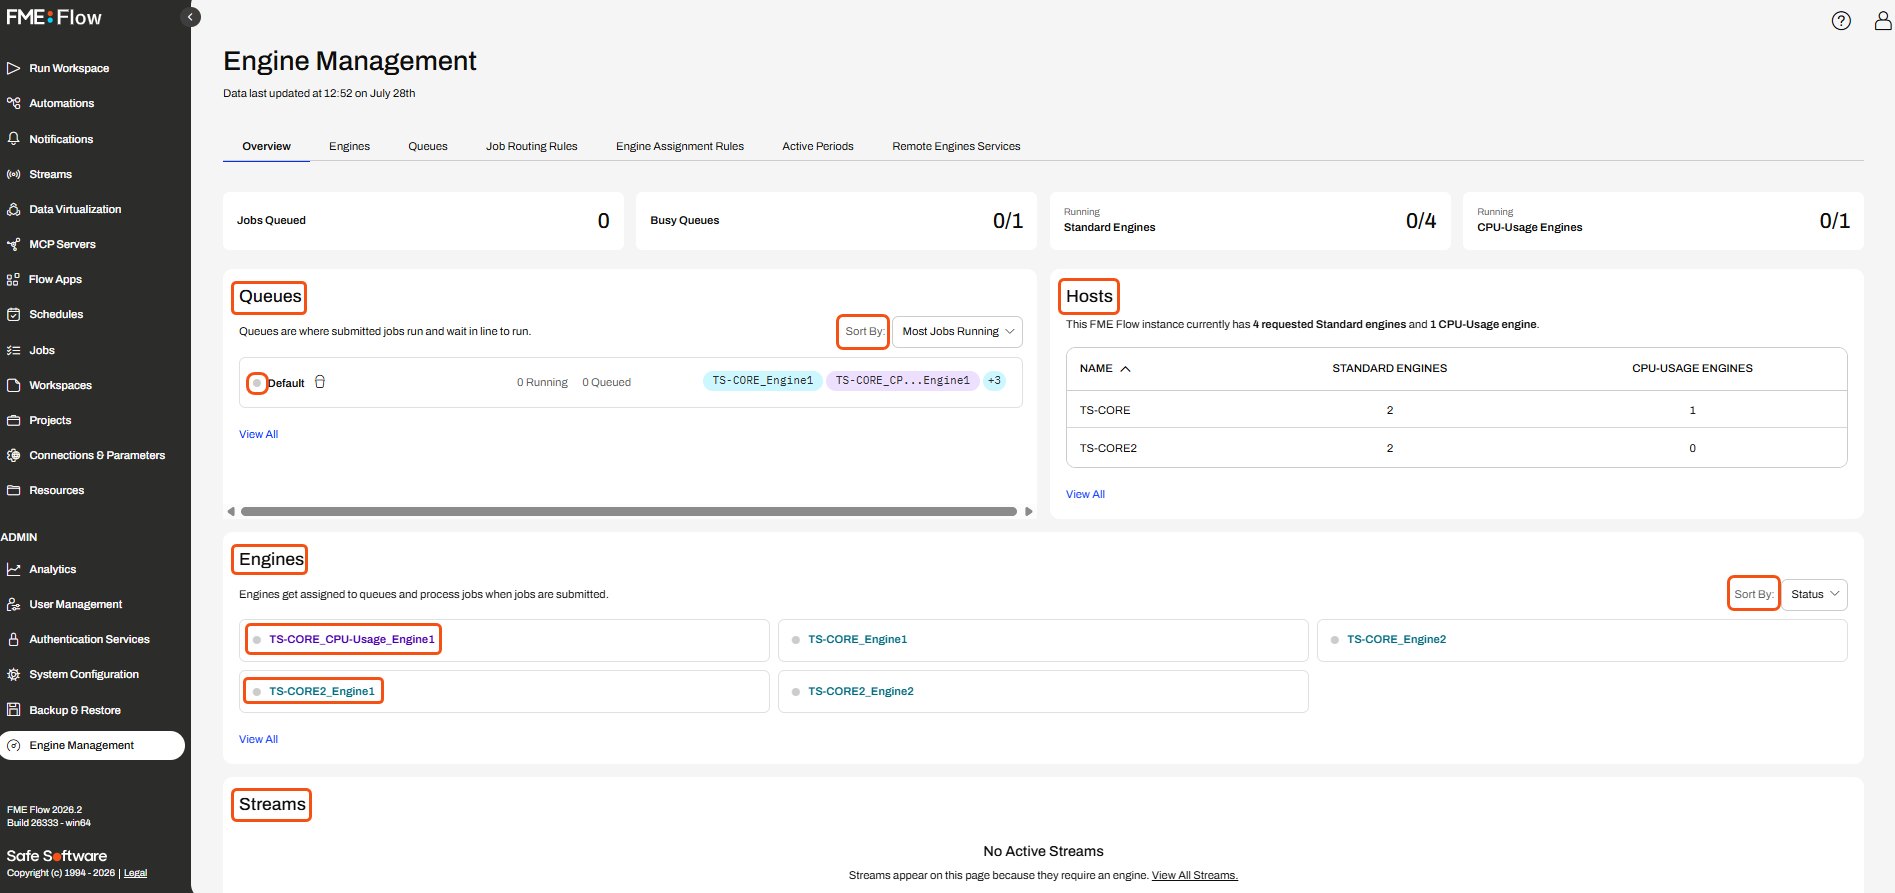Open the TS-CORE2_Engine2 engine link

861,691
